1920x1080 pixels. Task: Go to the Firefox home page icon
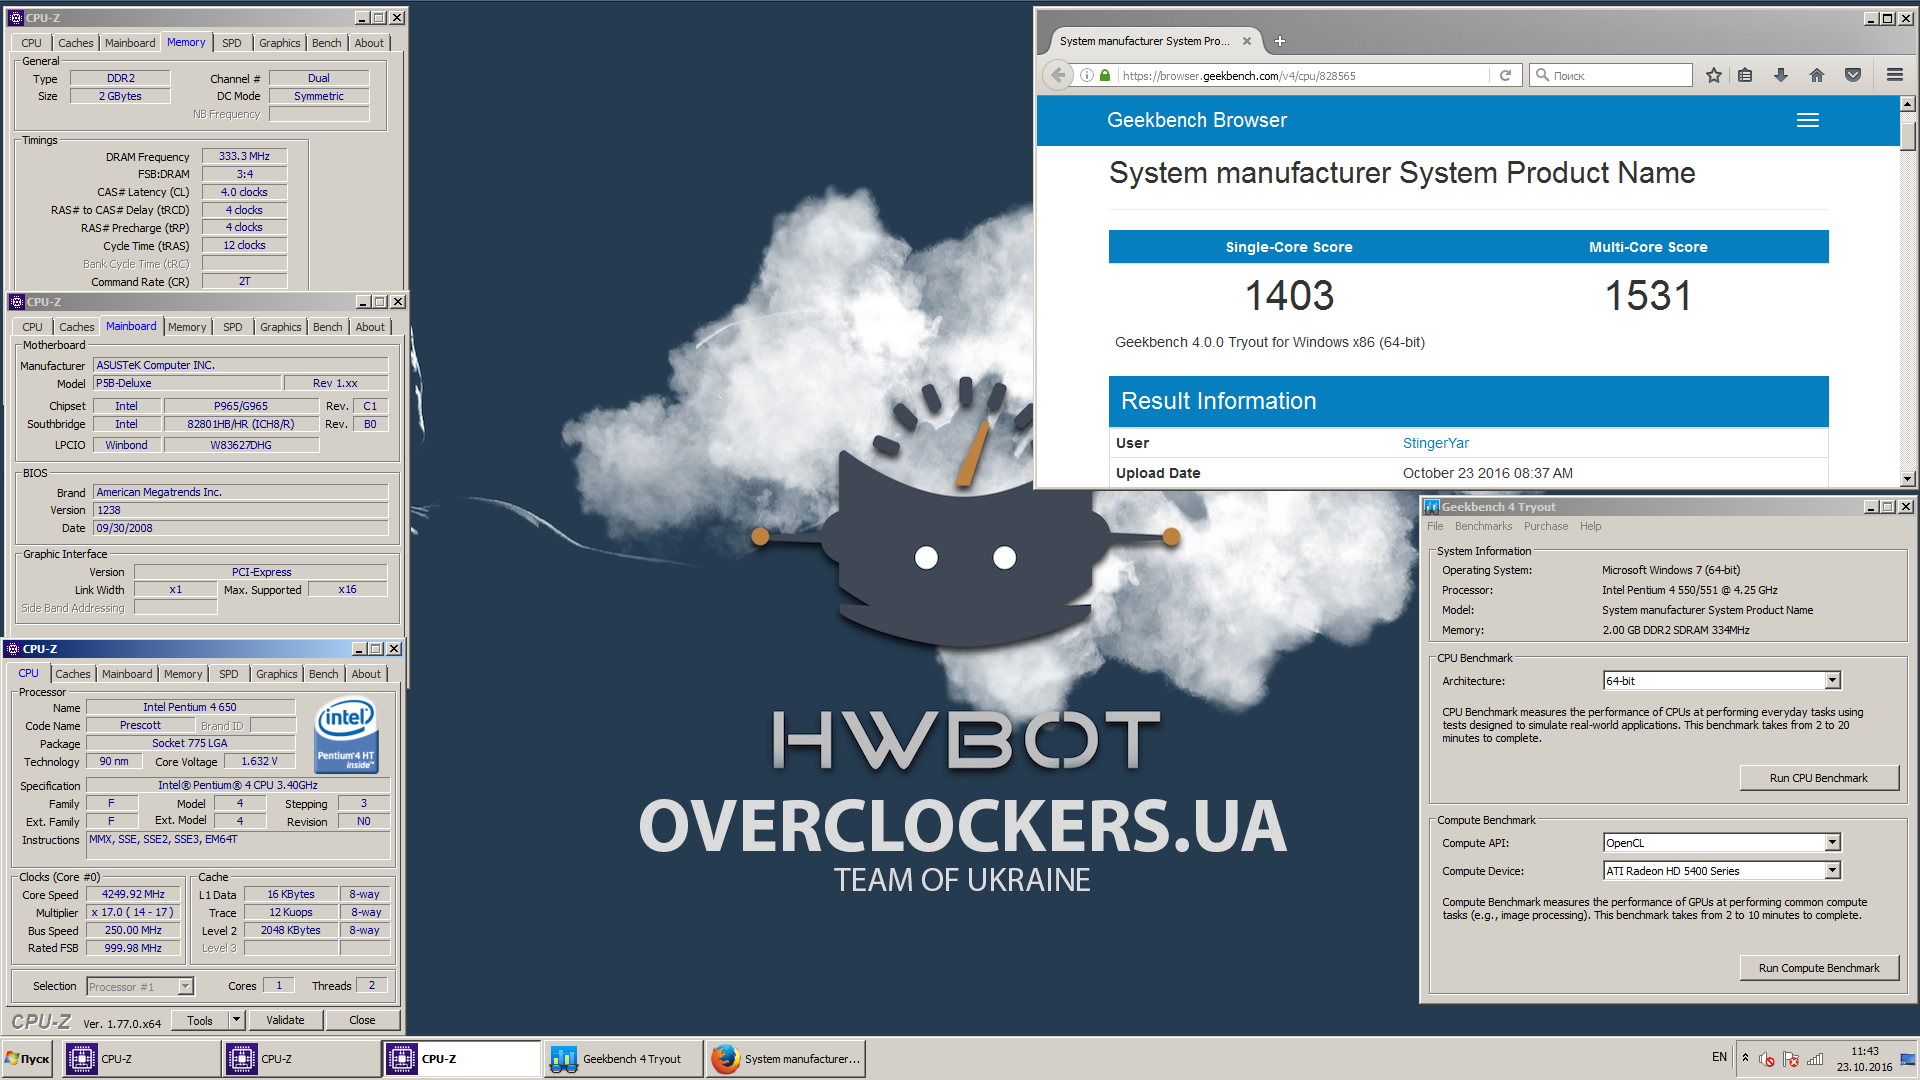(x=1817, y=75)
